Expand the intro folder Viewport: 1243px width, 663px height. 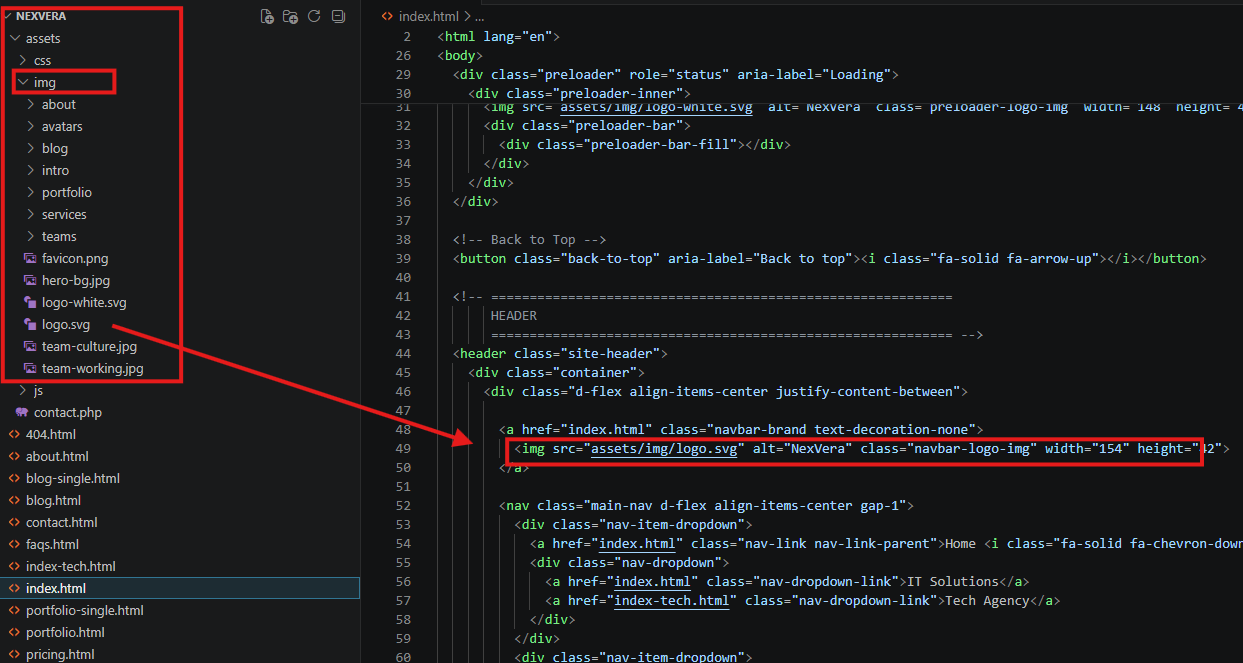tap(31, 170)
